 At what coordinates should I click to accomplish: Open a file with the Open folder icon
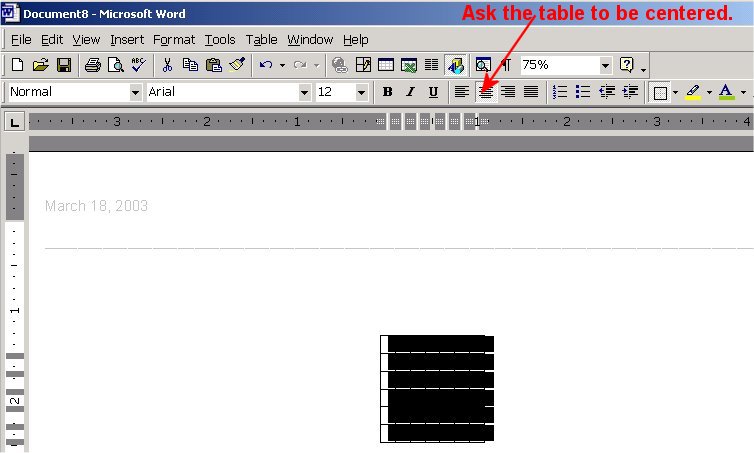[41, 65]
